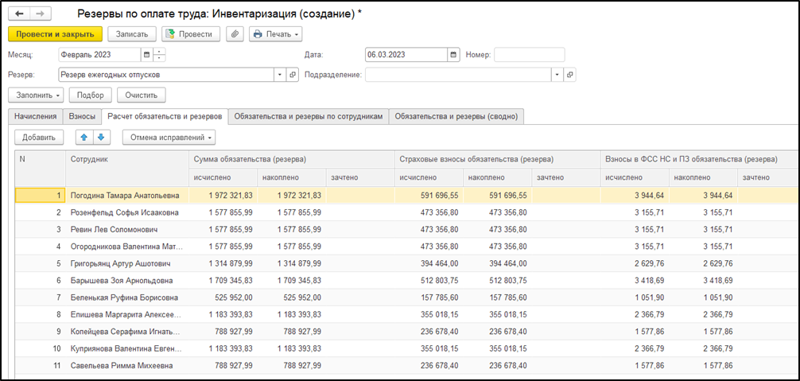The image size is (800, 381).
Task: Expand the Печать dropdown button
Action: (x=276, y=34)
